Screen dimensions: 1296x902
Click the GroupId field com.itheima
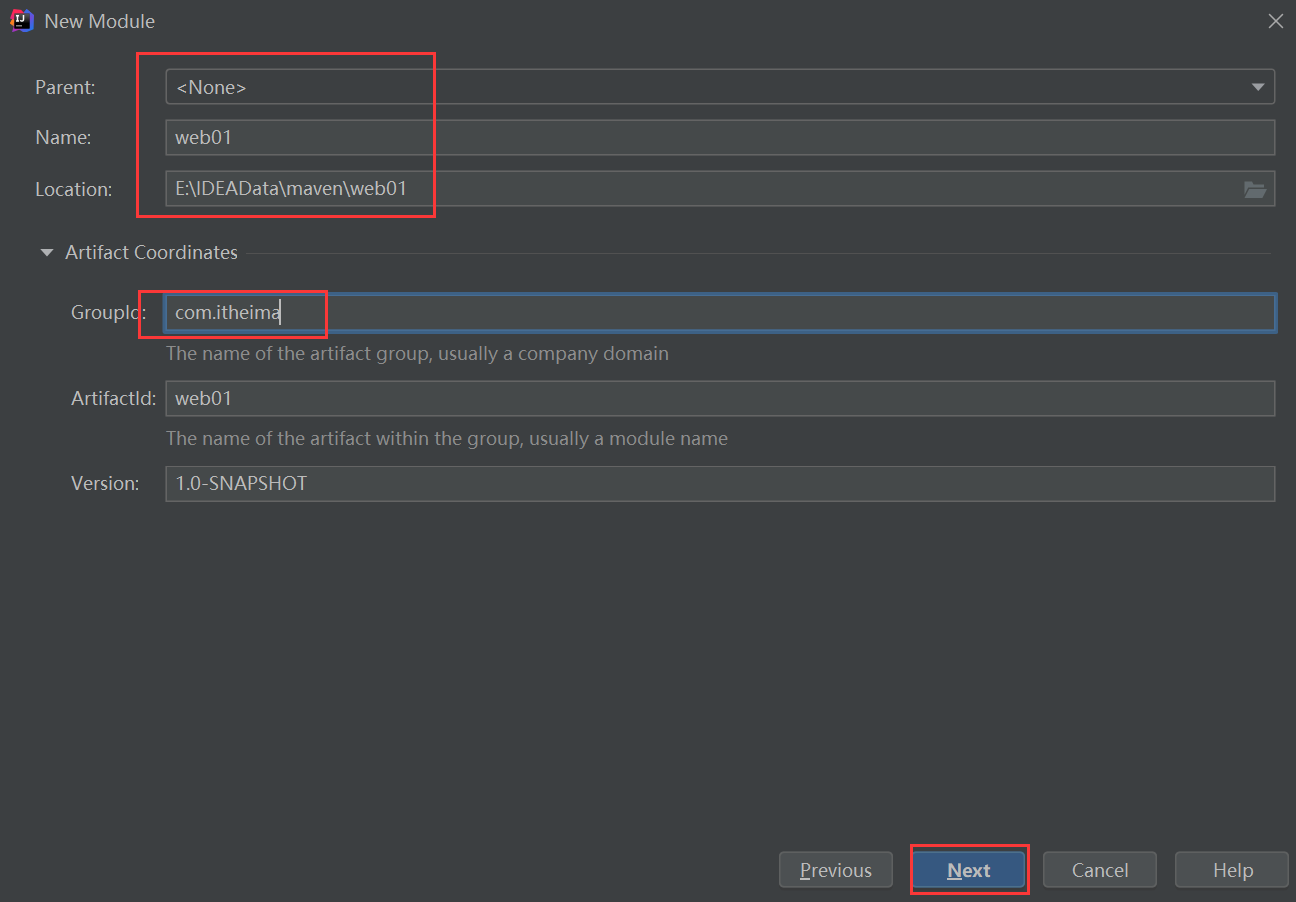coord(720,313)
